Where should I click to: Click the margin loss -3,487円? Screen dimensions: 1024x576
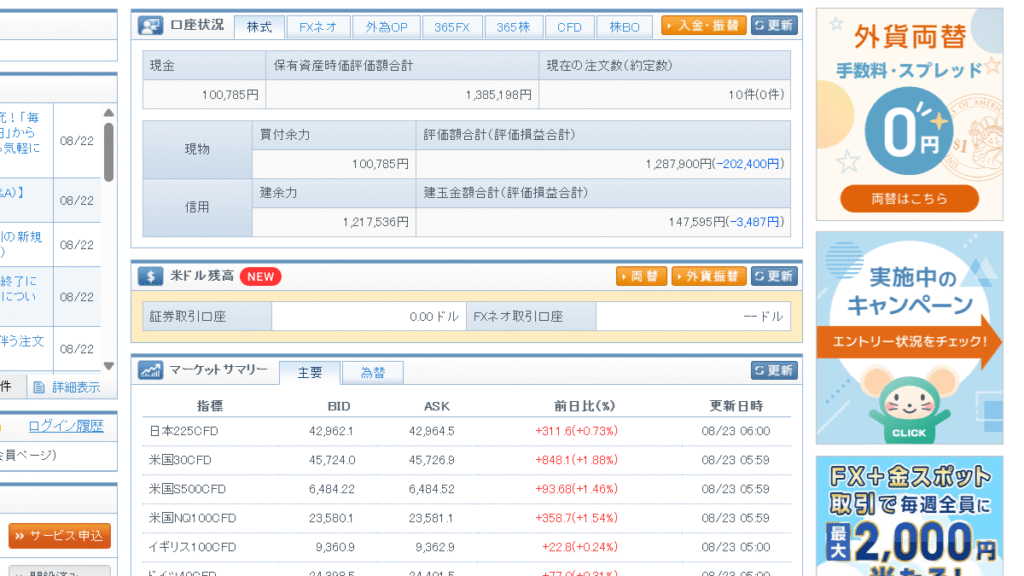[755, 222]
